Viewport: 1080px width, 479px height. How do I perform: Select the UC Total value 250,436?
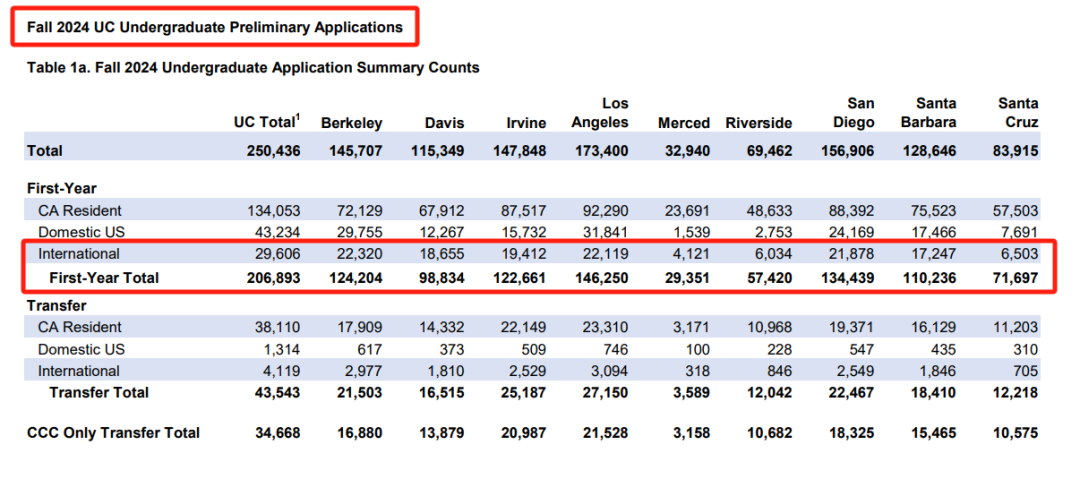(x=273, y=151)
